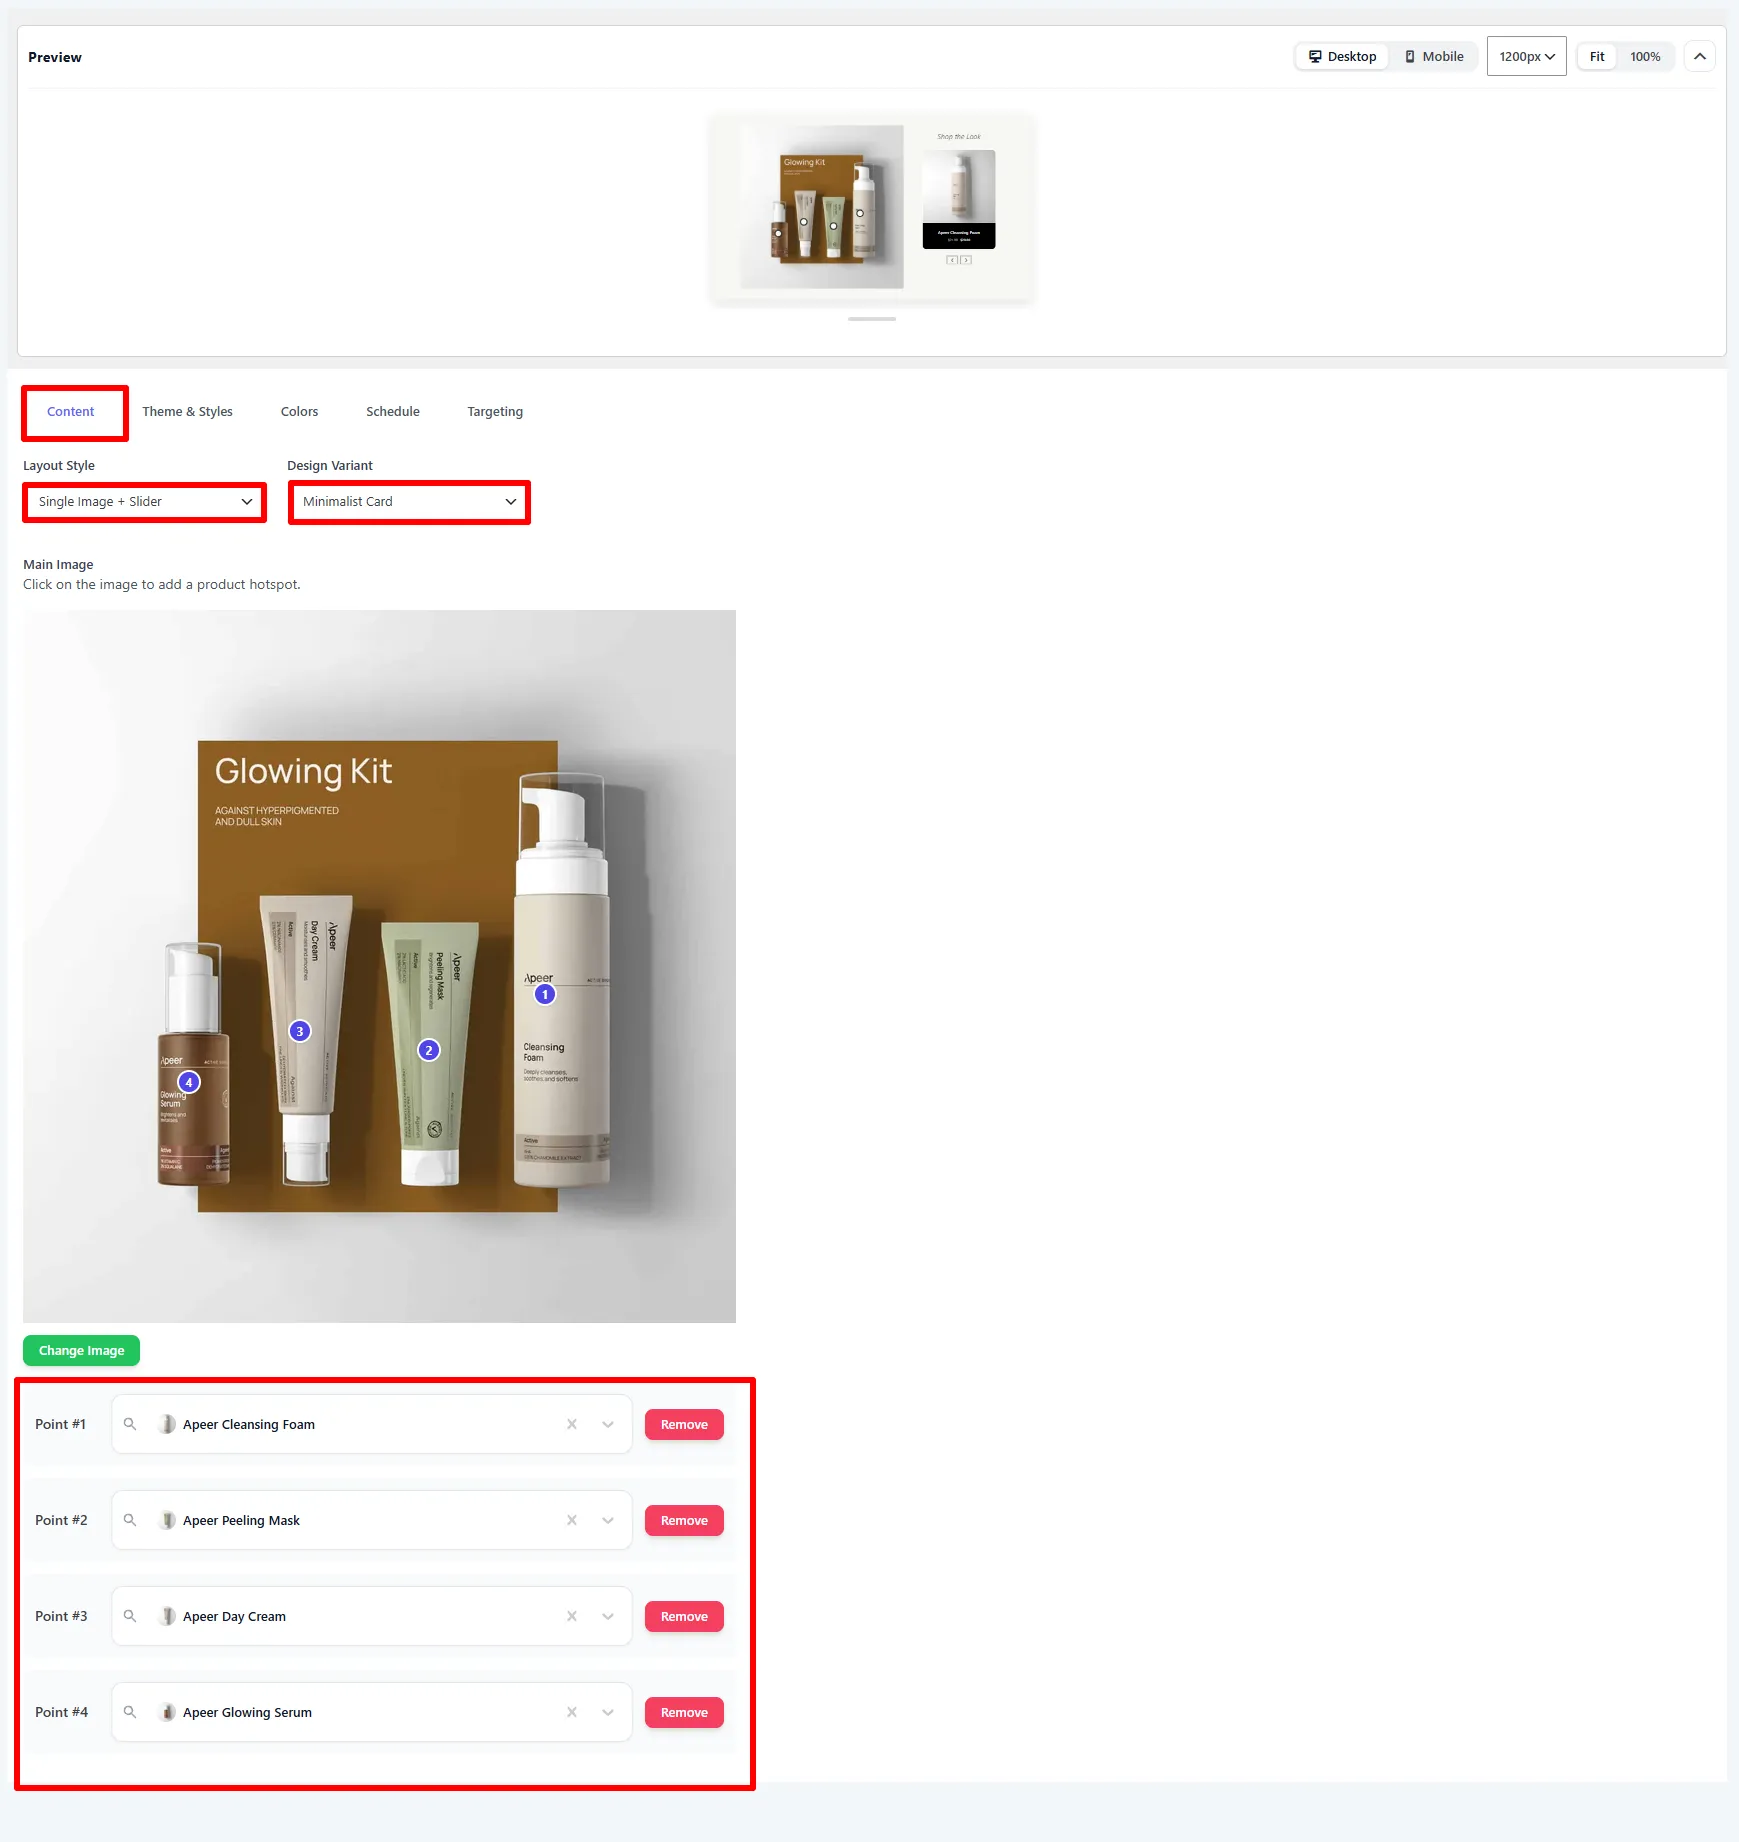The image size is (1739, 1842).
Task: Clear Apeer Cleansing Foam selection with X
Action: pyautogui.click(x=572, y=1424)
